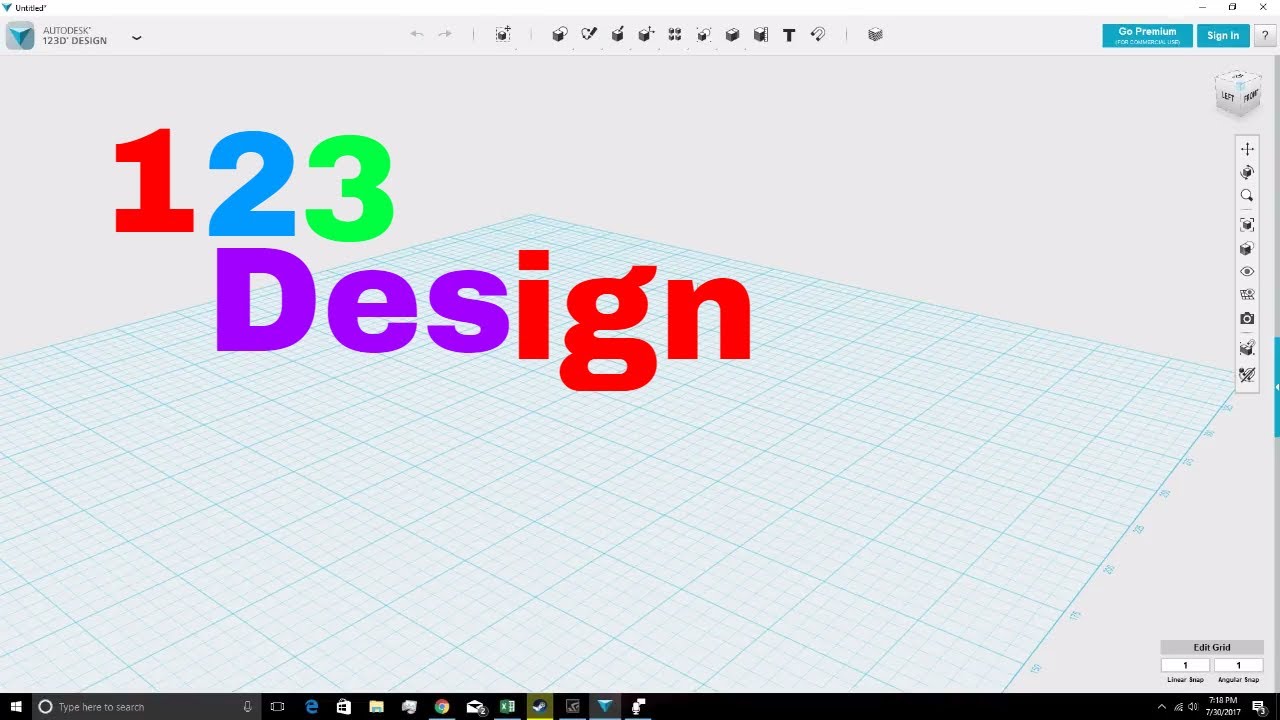Expand the collapsed side panel arrow on the right edge
The height and width of the screenshot is (720, 1280).
point(1277,387)
